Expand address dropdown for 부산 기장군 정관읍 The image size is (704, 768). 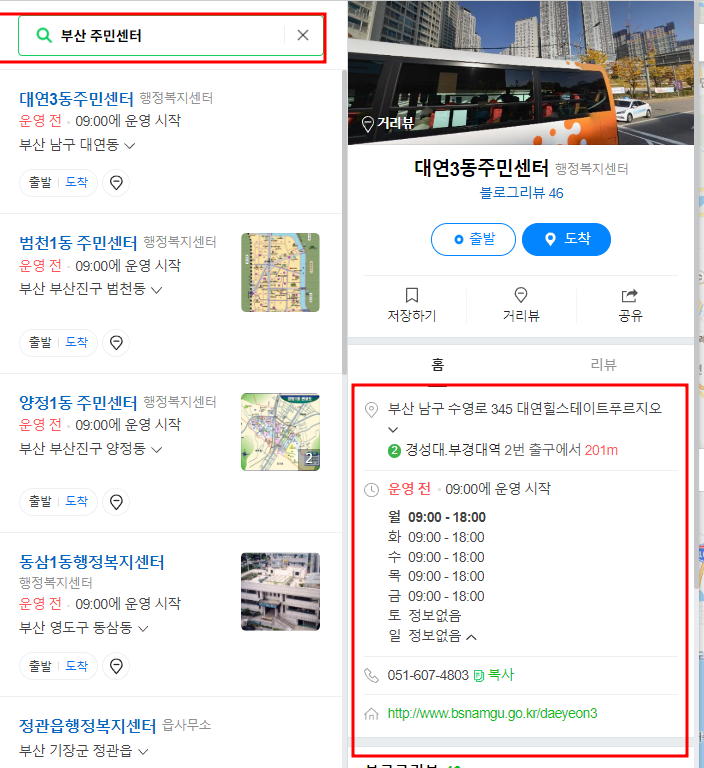coord(143,751)
